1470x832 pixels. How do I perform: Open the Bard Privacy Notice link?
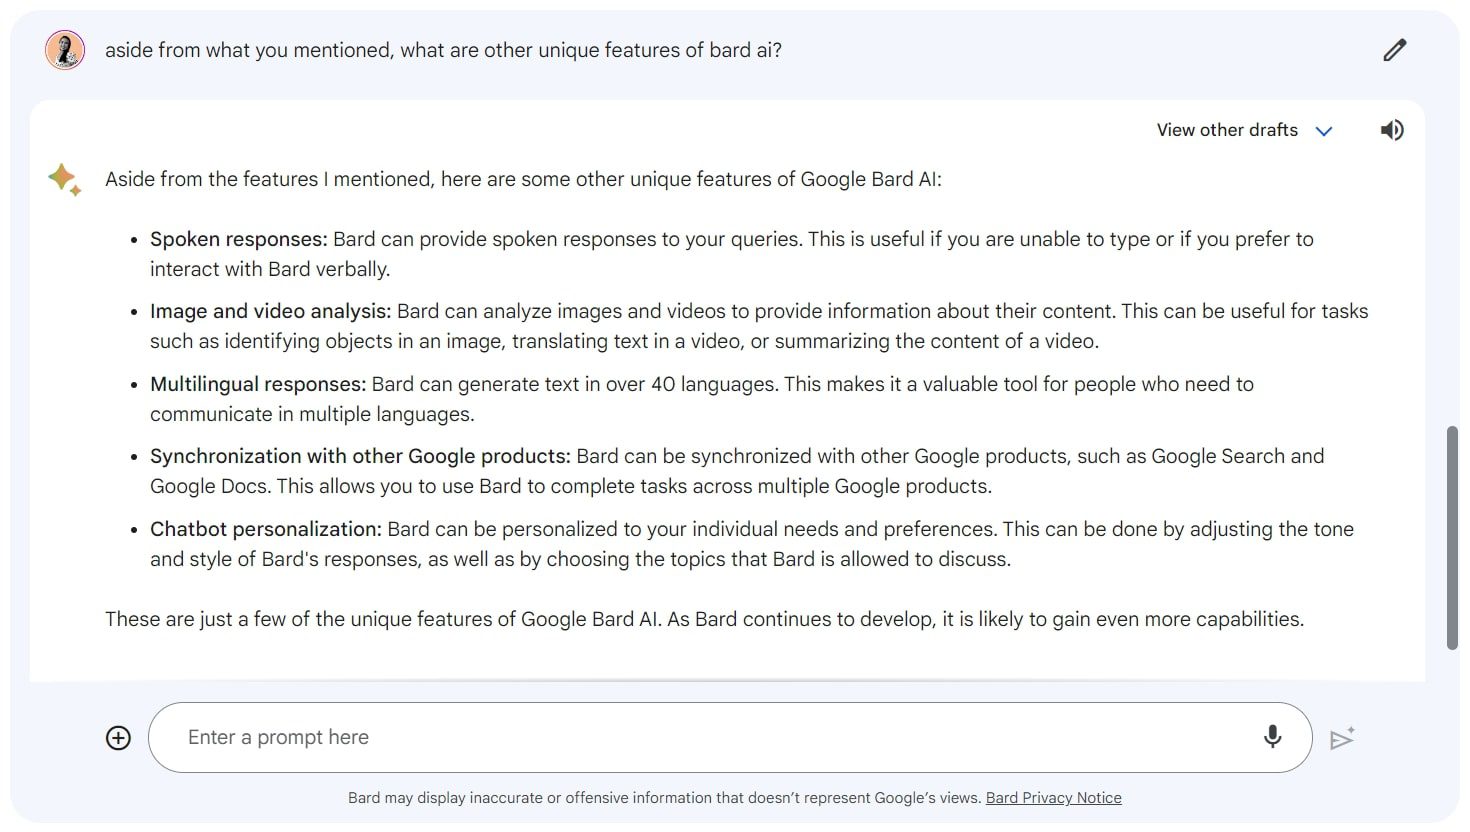pyautogui.click(x=1053, y=798)
